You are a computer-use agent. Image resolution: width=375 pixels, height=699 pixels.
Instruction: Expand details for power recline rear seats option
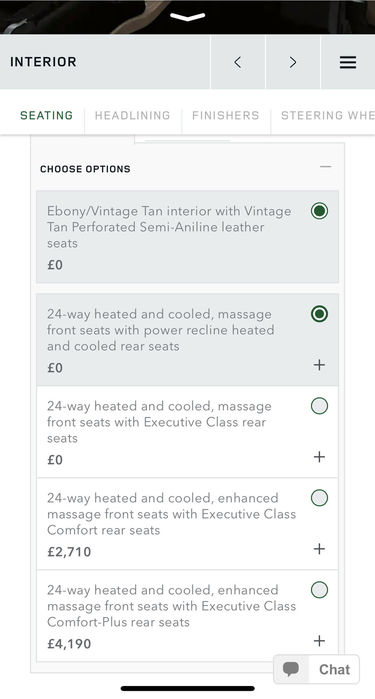click(x=319, y=365)
